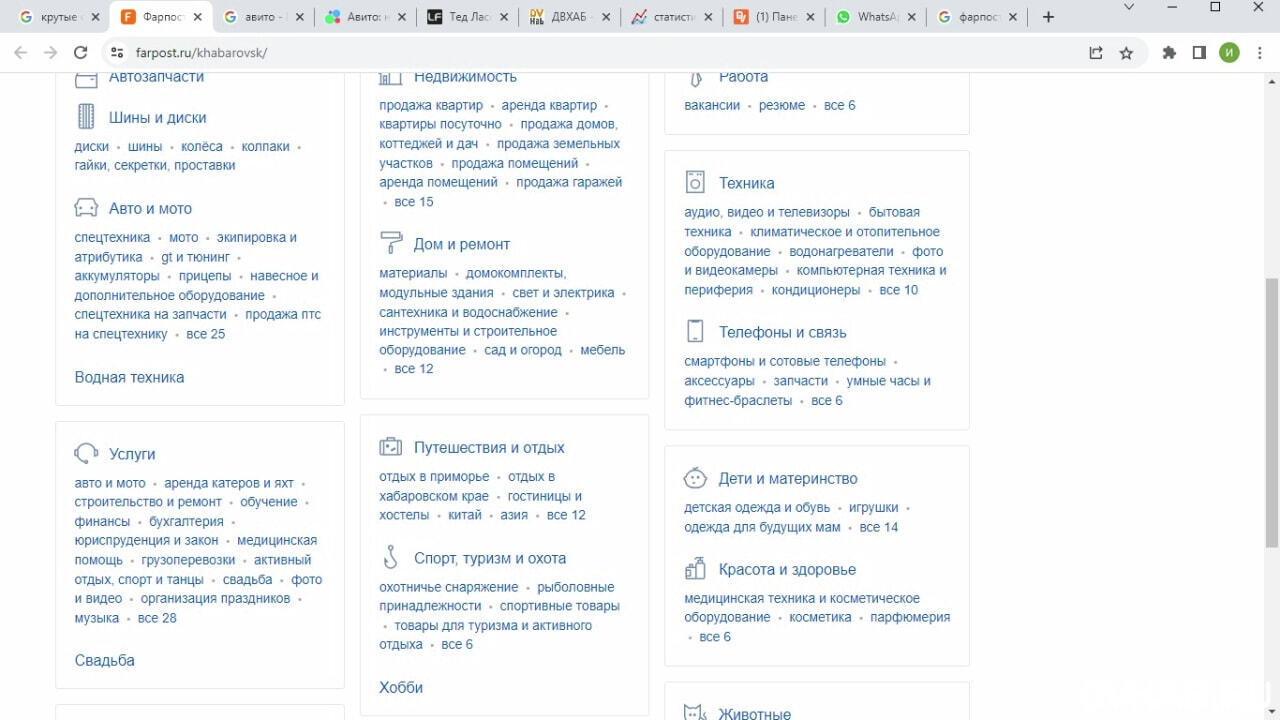Open the колпаки link
Image resolution: width=1280 pixels, height=720 pixels.
coord(265,146)
